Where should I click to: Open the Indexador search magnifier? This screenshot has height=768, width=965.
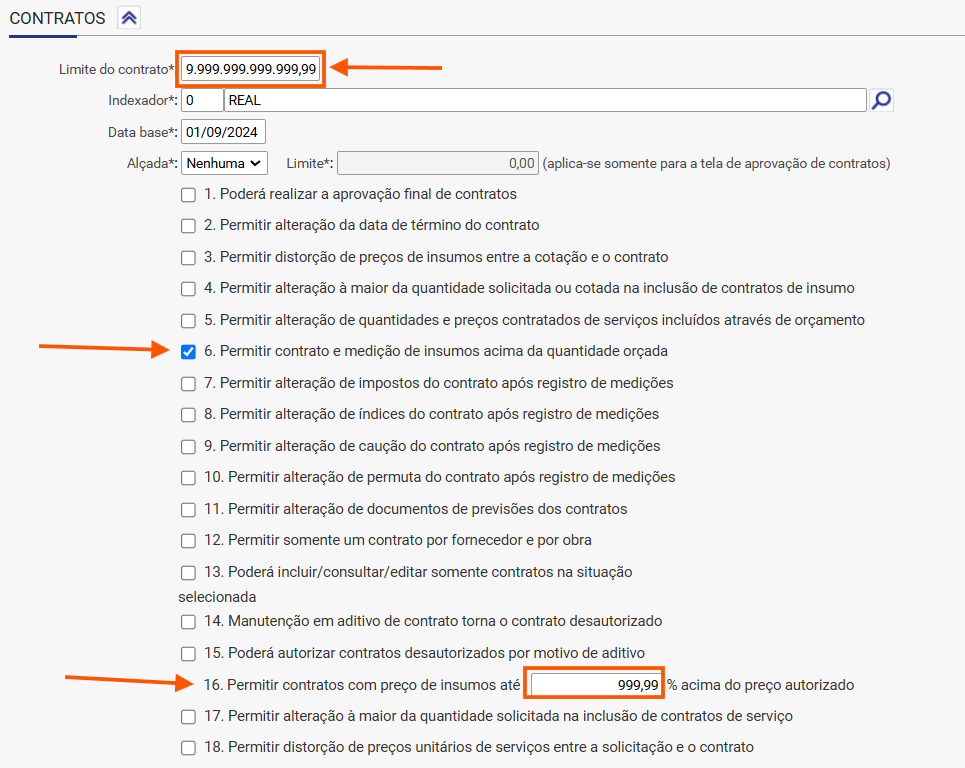point(881,100)
